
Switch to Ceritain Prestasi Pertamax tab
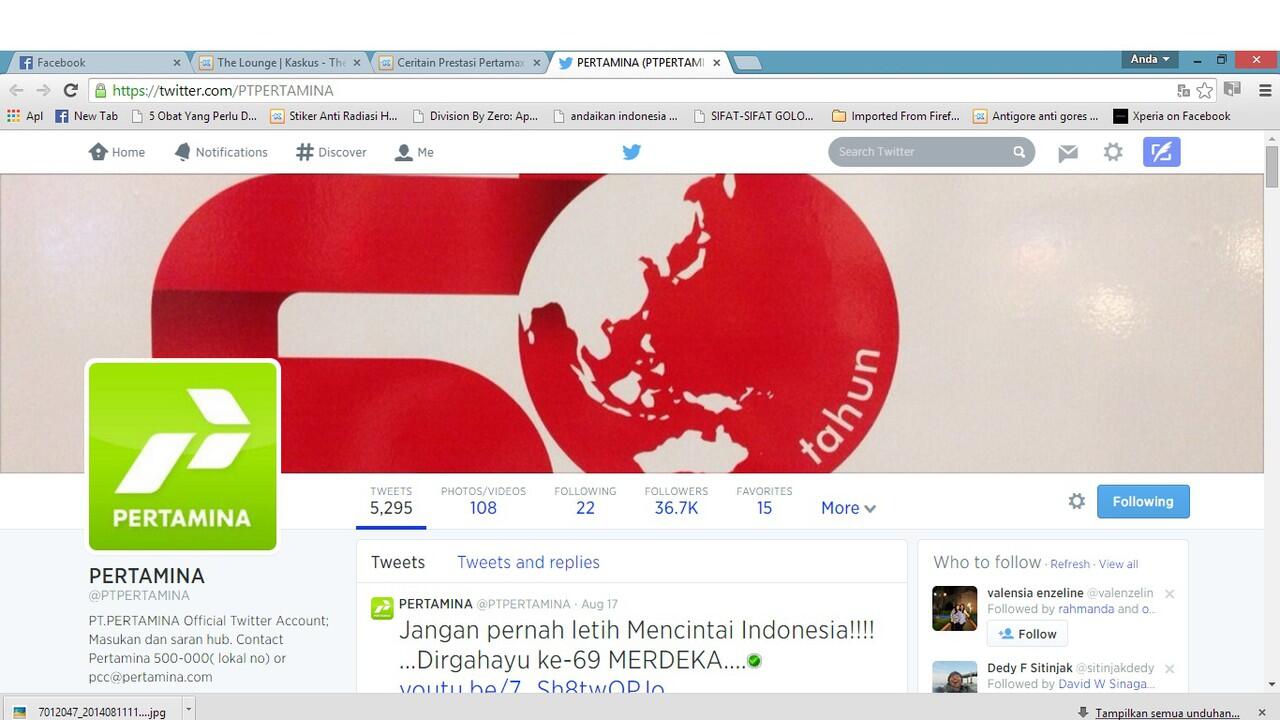458,62
